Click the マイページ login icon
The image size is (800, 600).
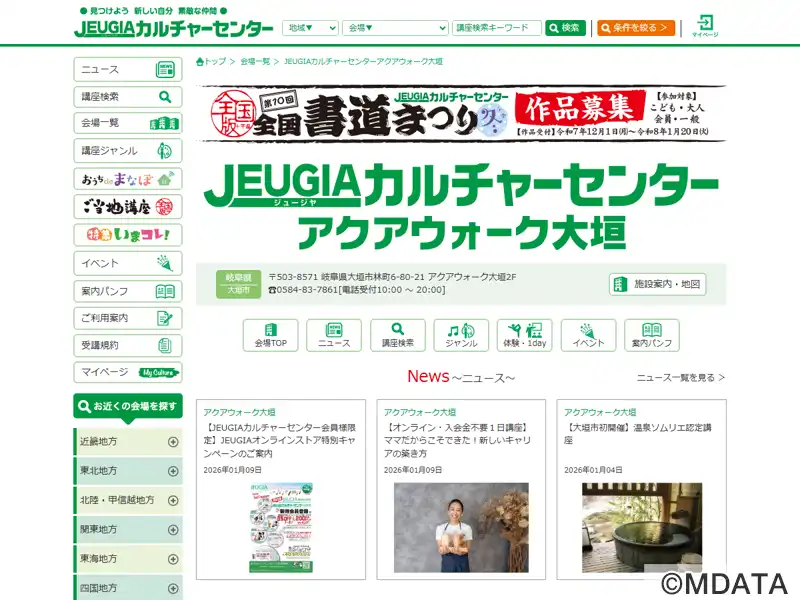705,26
